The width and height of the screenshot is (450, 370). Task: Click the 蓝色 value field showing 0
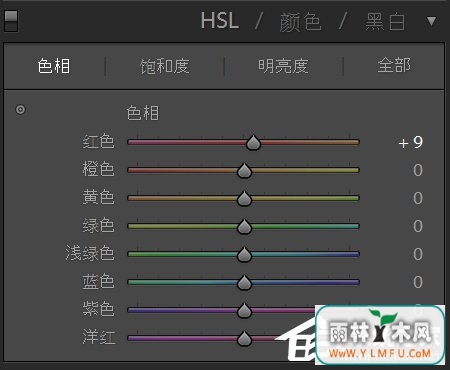418,282
